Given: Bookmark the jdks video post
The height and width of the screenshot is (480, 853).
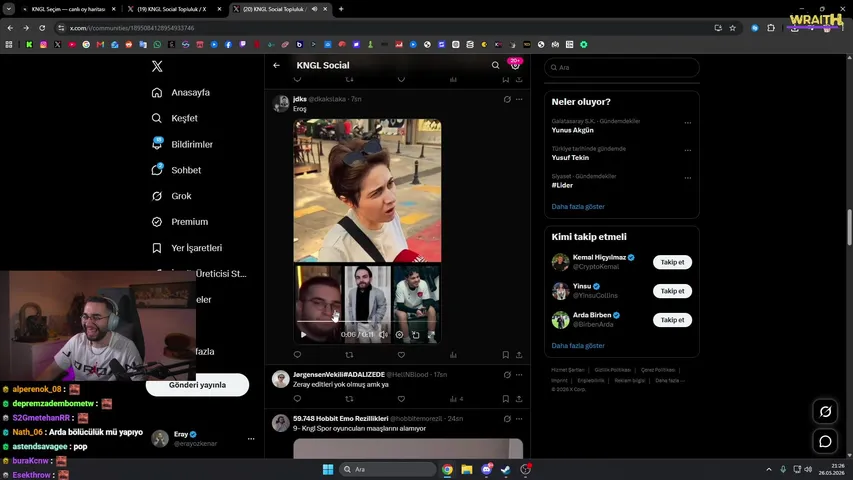Looking at the screenshot, I should [505, 355].
